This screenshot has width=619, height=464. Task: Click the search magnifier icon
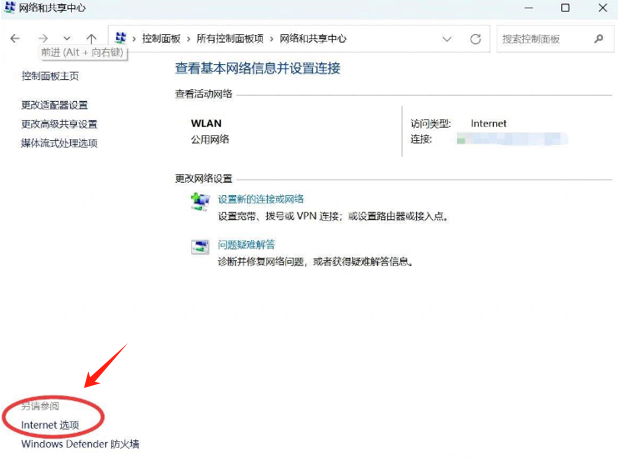(599, 39)
